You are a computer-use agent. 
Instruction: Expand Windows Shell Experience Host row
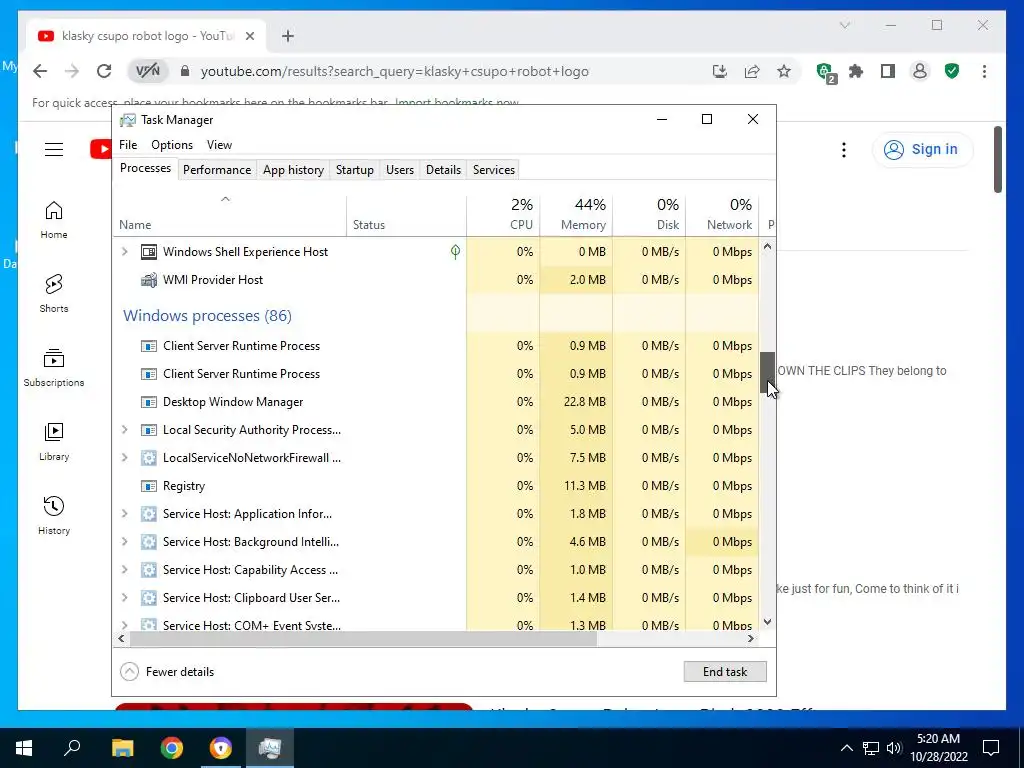point(125,251)
